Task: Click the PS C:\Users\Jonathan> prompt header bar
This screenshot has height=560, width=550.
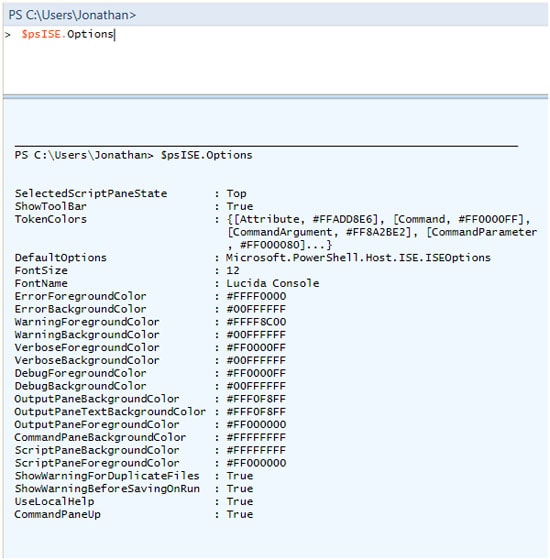Action: point(275,15)
